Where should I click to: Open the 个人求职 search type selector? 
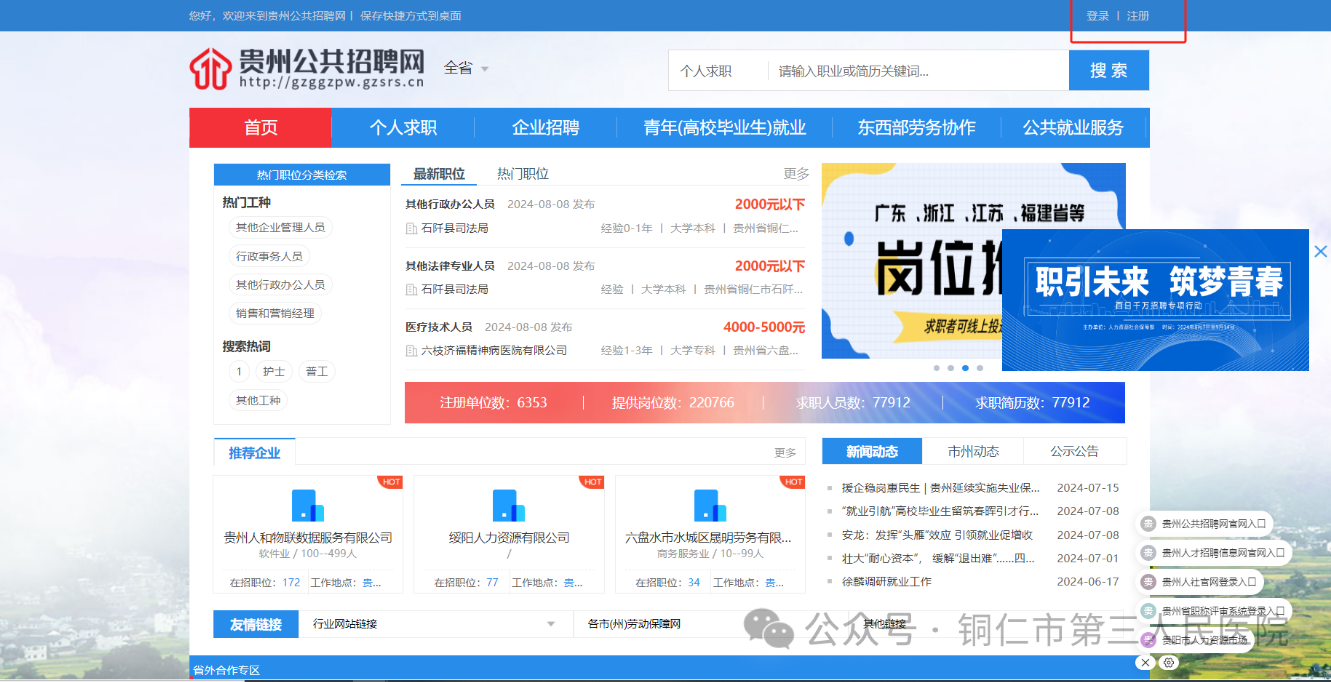(706, 71)
